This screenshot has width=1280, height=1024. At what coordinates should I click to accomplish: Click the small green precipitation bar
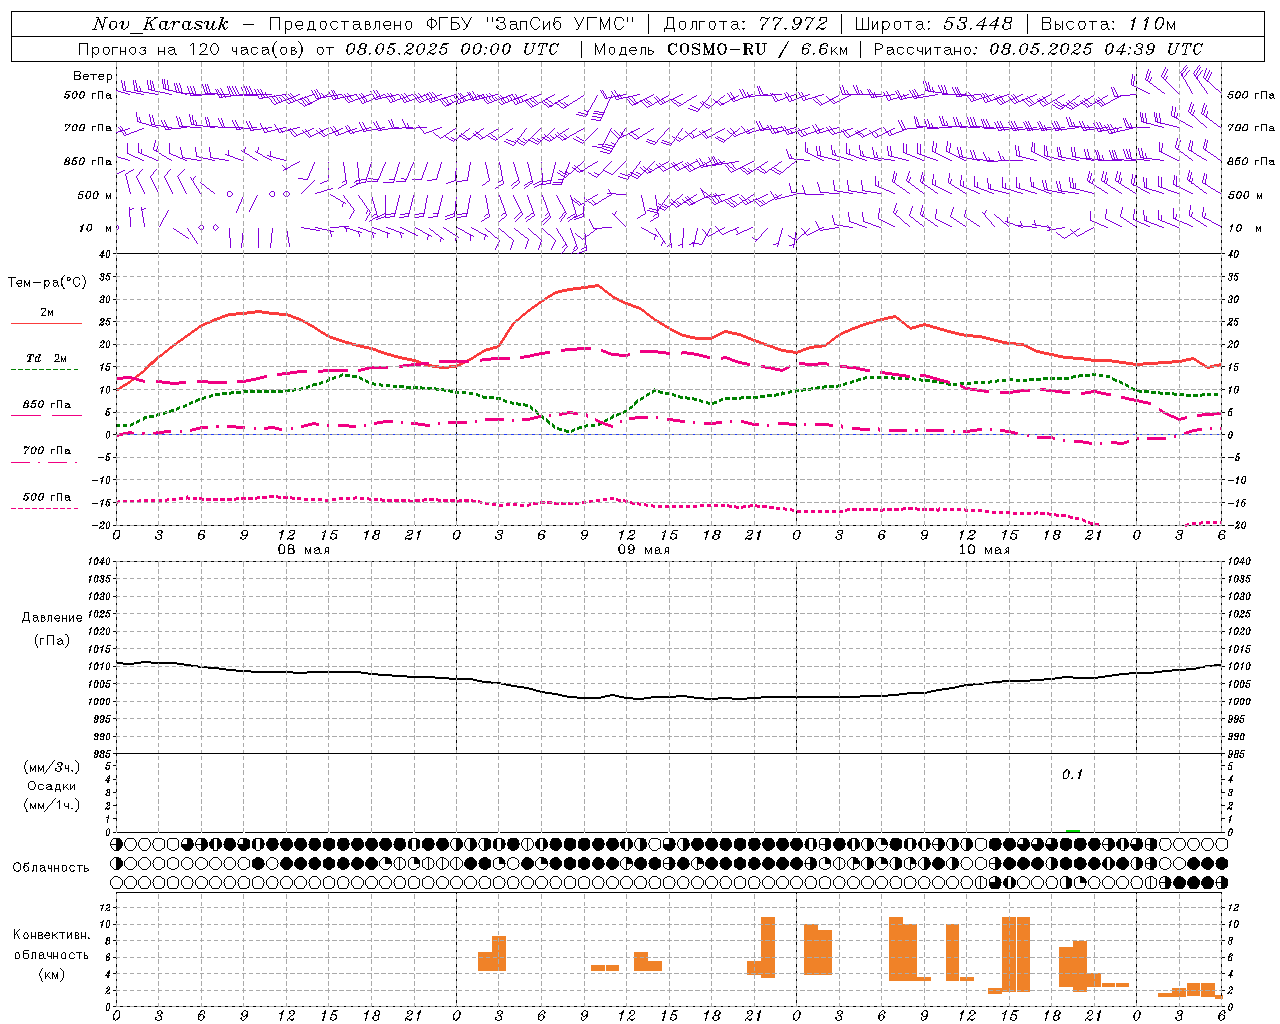tap(1073, 830)
